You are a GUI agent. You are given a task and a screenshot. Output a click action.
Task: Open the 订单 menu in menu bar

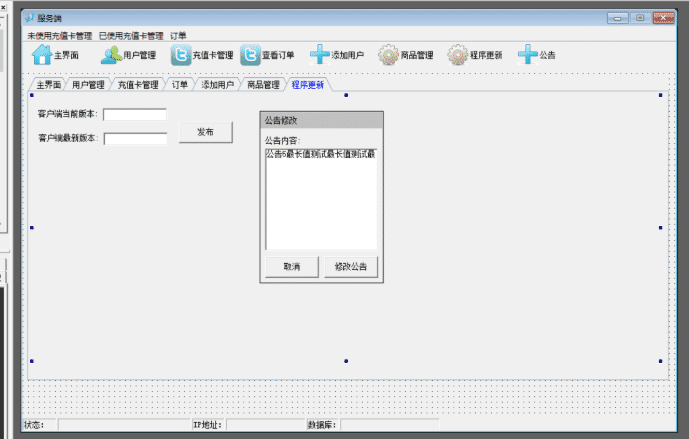(x=178, y=36)
